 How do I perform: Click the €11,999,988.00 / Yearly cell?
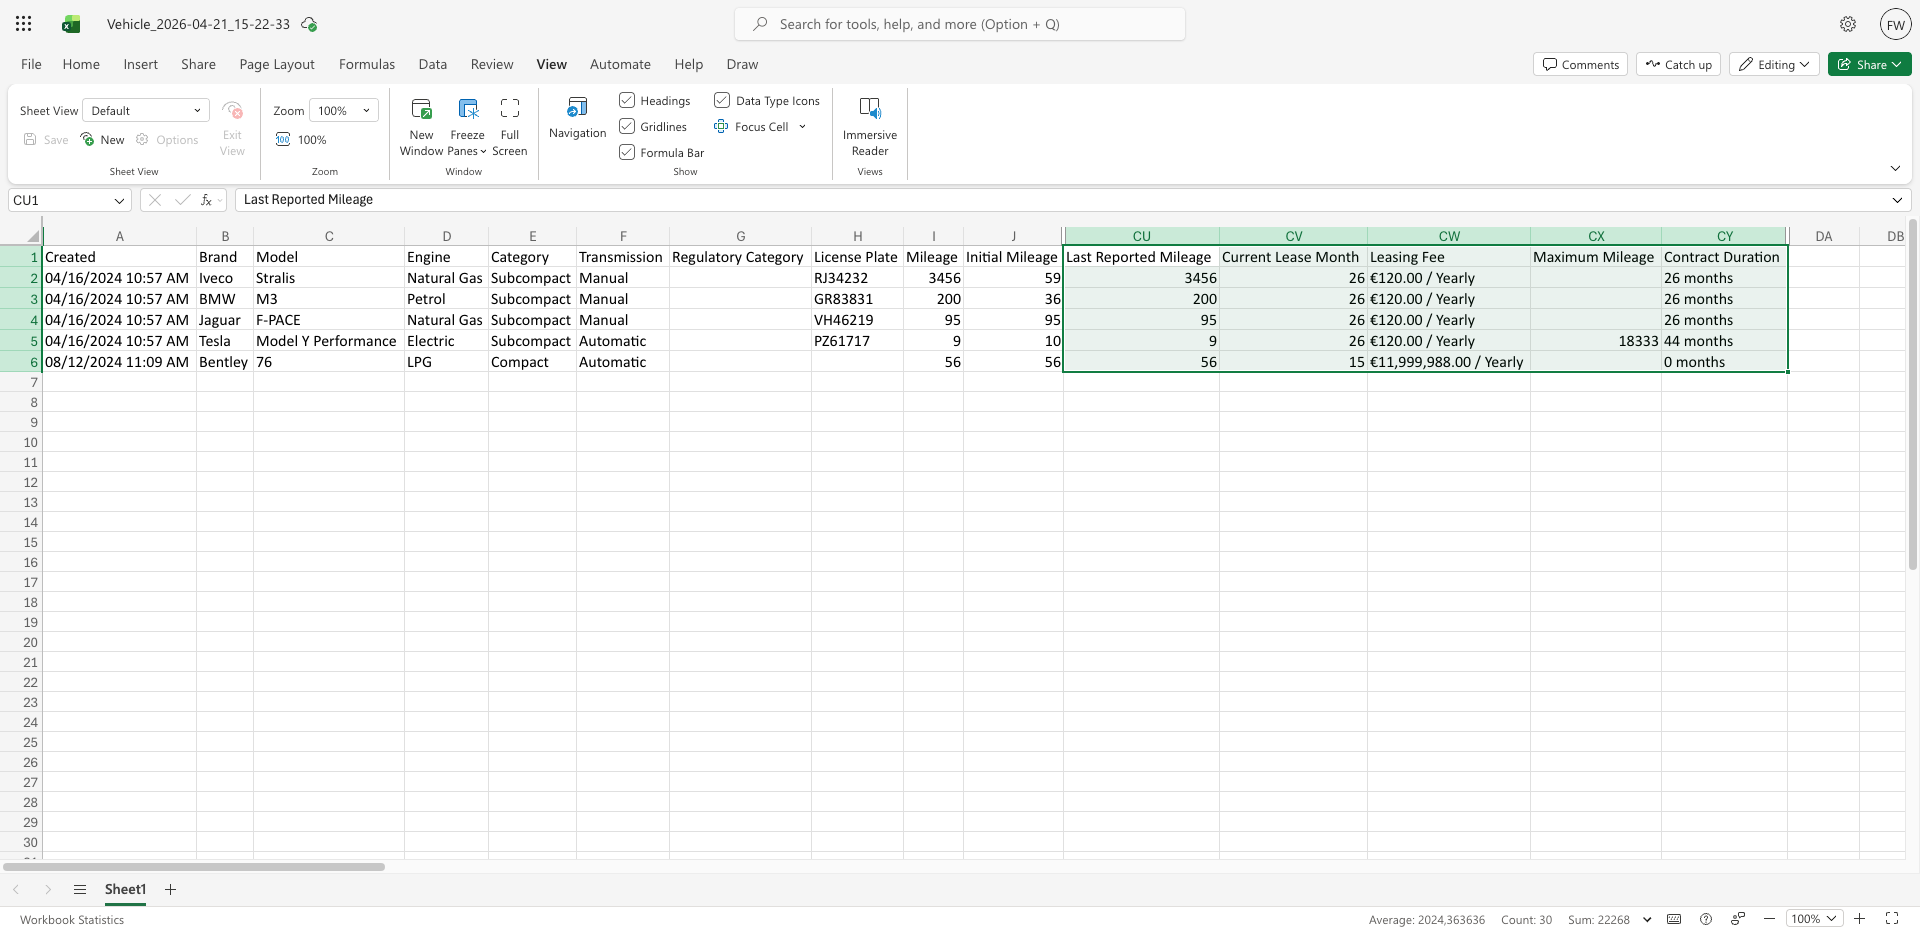pos(1449,362)
